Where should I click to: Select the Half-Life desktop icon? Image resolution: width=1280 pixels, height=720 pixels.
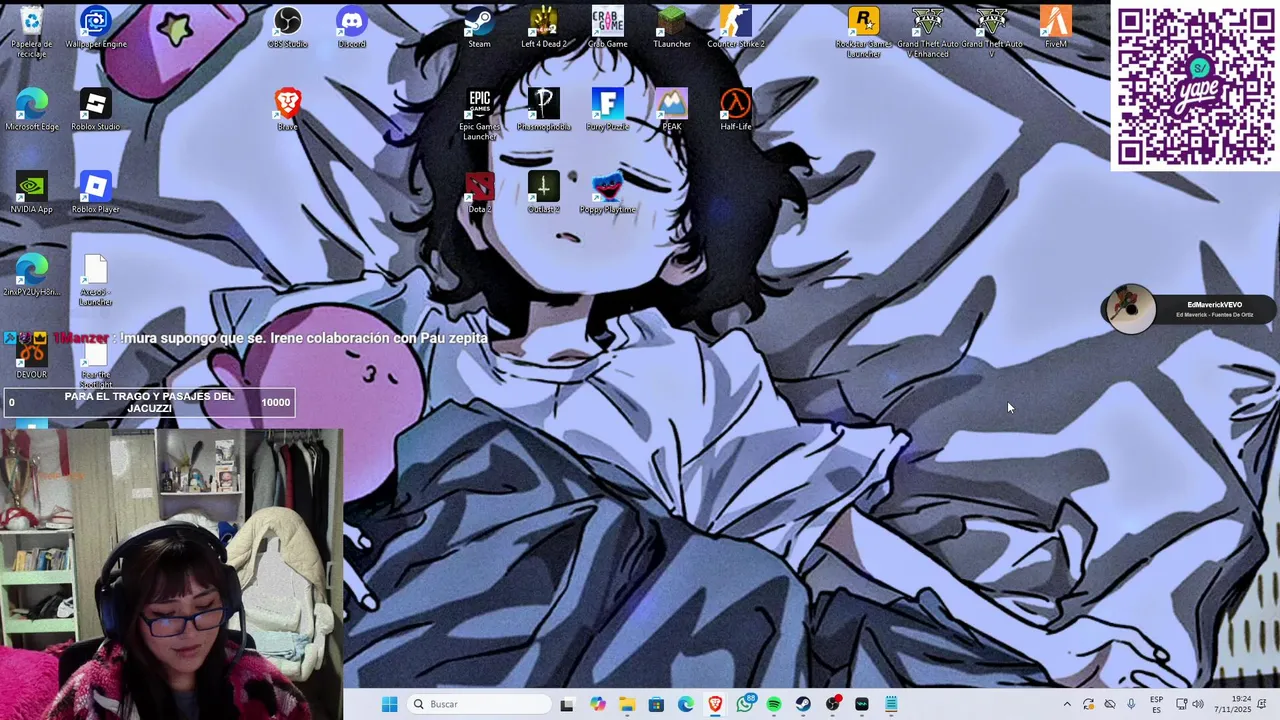[736, 110]
